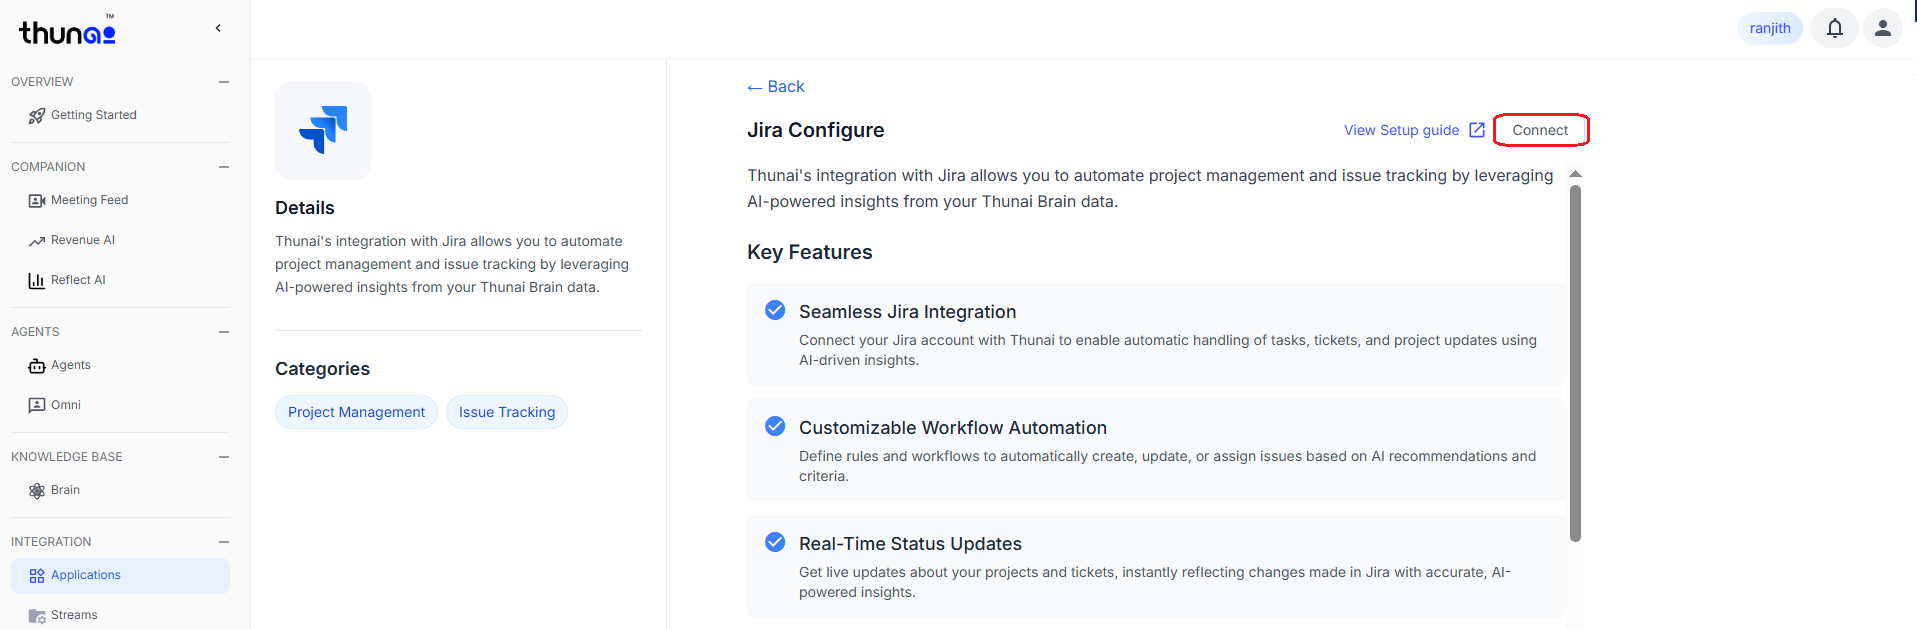Image resolution: width=1917 pixels, height=629 pixels.
Task: Collapse the INTEGRATION section
Action: coord(224,542)
